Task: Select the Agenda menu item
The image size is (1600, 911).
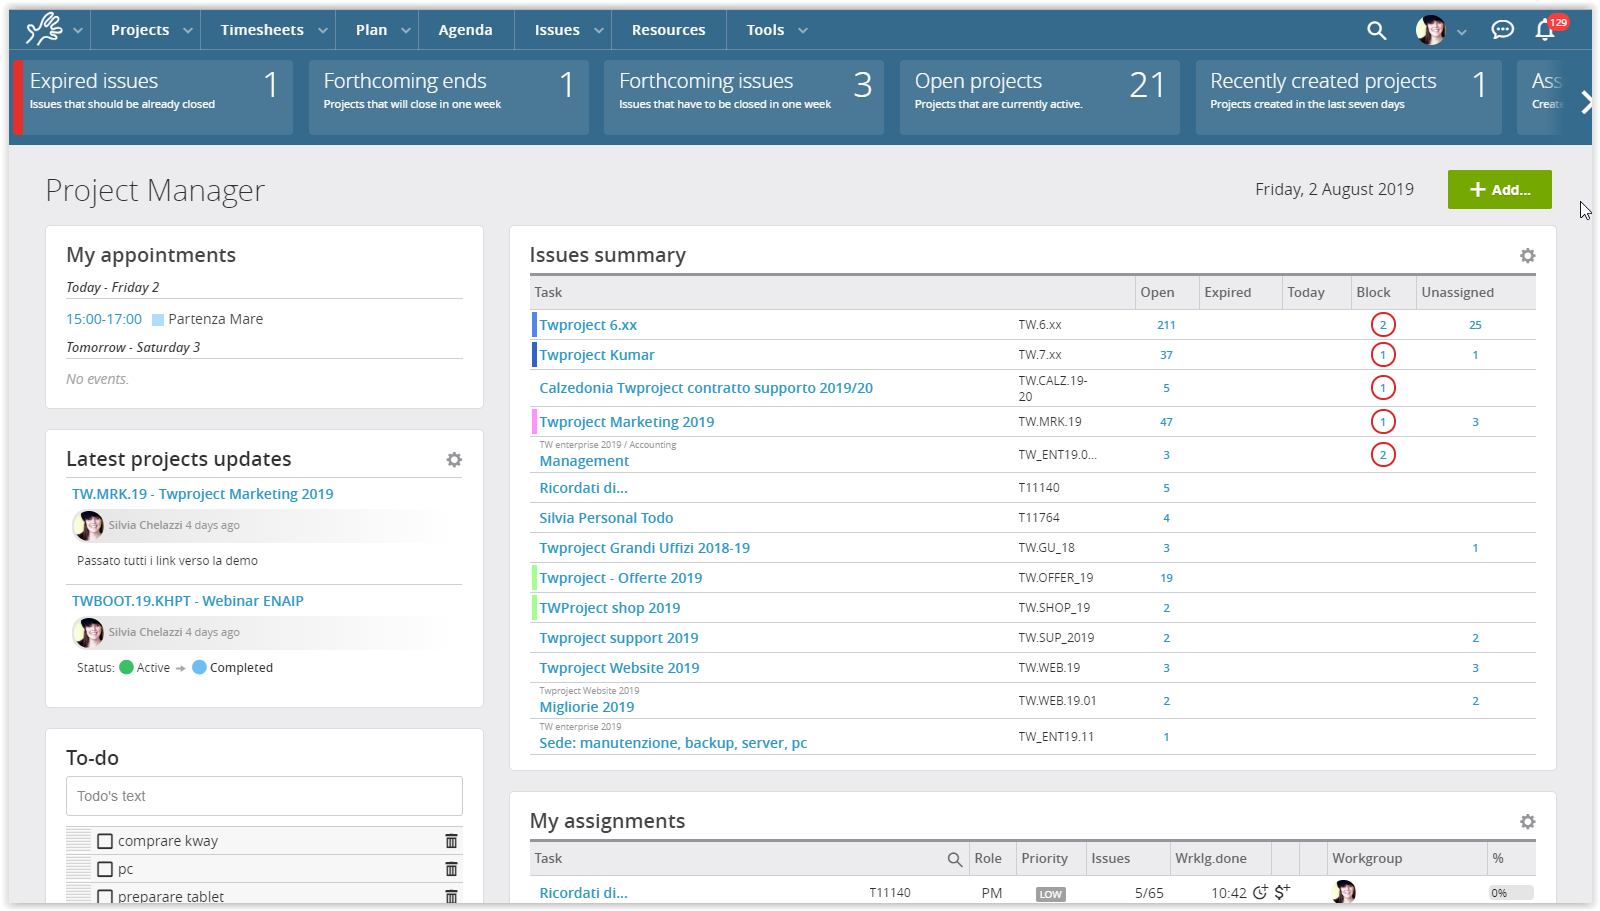Action: [466, 30]
